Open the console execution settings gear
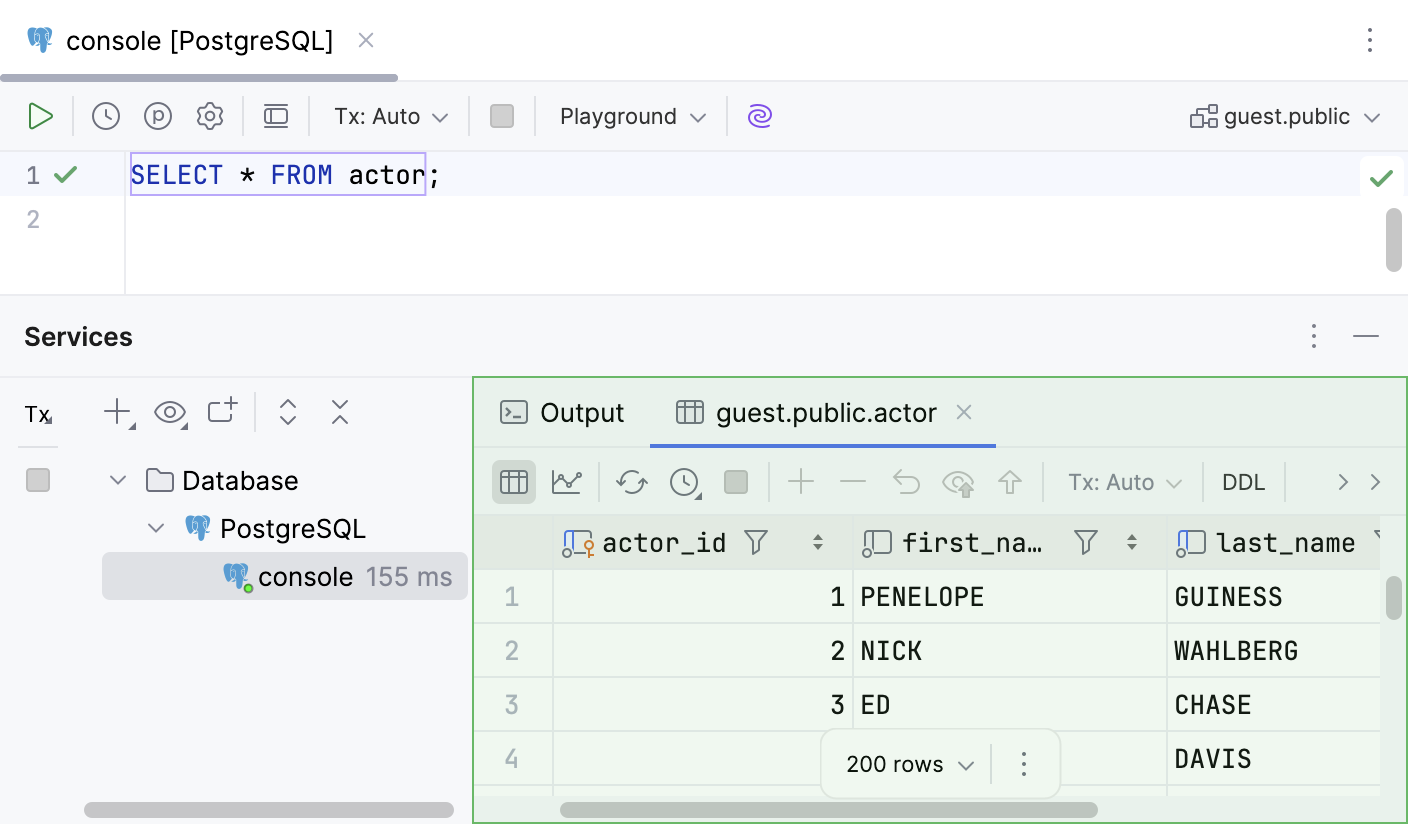 coord(210,116)
